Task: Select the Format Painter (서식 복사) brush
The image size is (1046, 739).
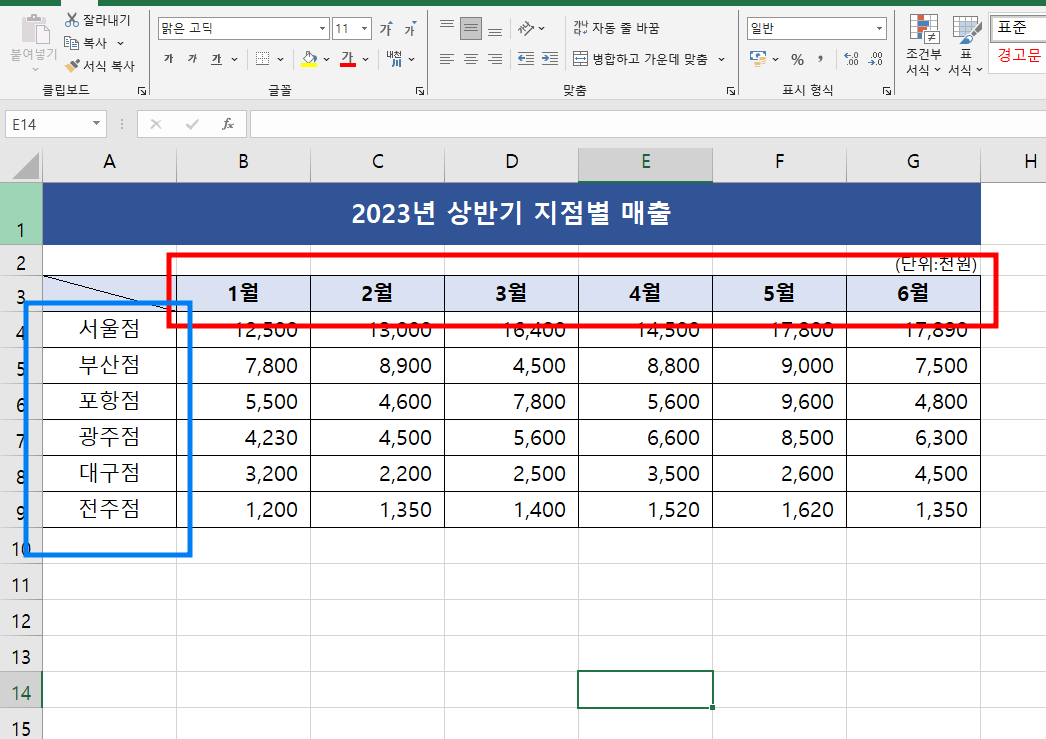Action: (99, 65)
